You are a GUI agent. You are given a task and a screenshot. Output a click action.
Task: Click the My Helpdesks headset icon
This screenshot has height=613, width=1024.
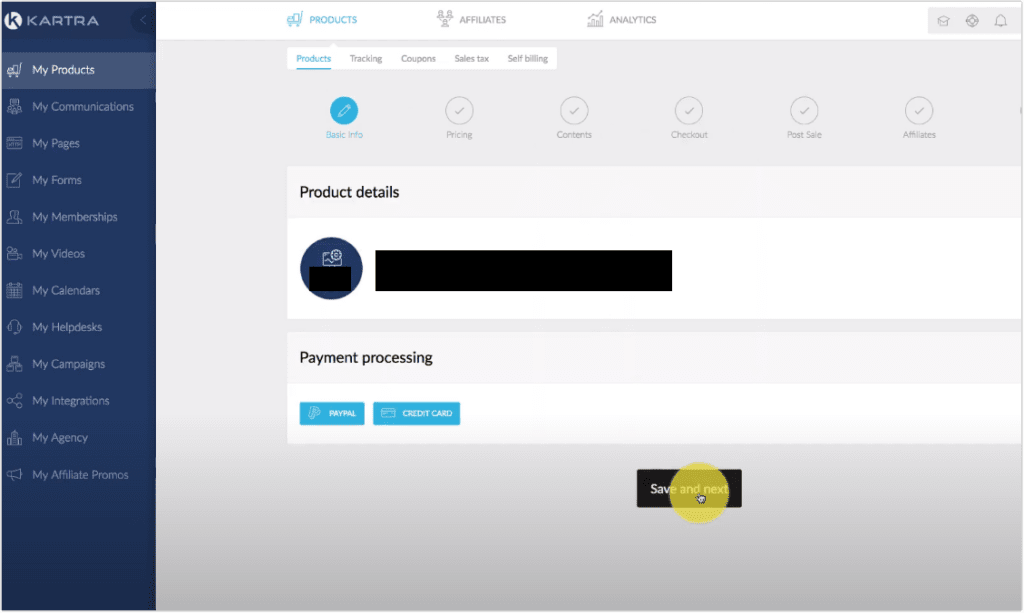point(14,327)
